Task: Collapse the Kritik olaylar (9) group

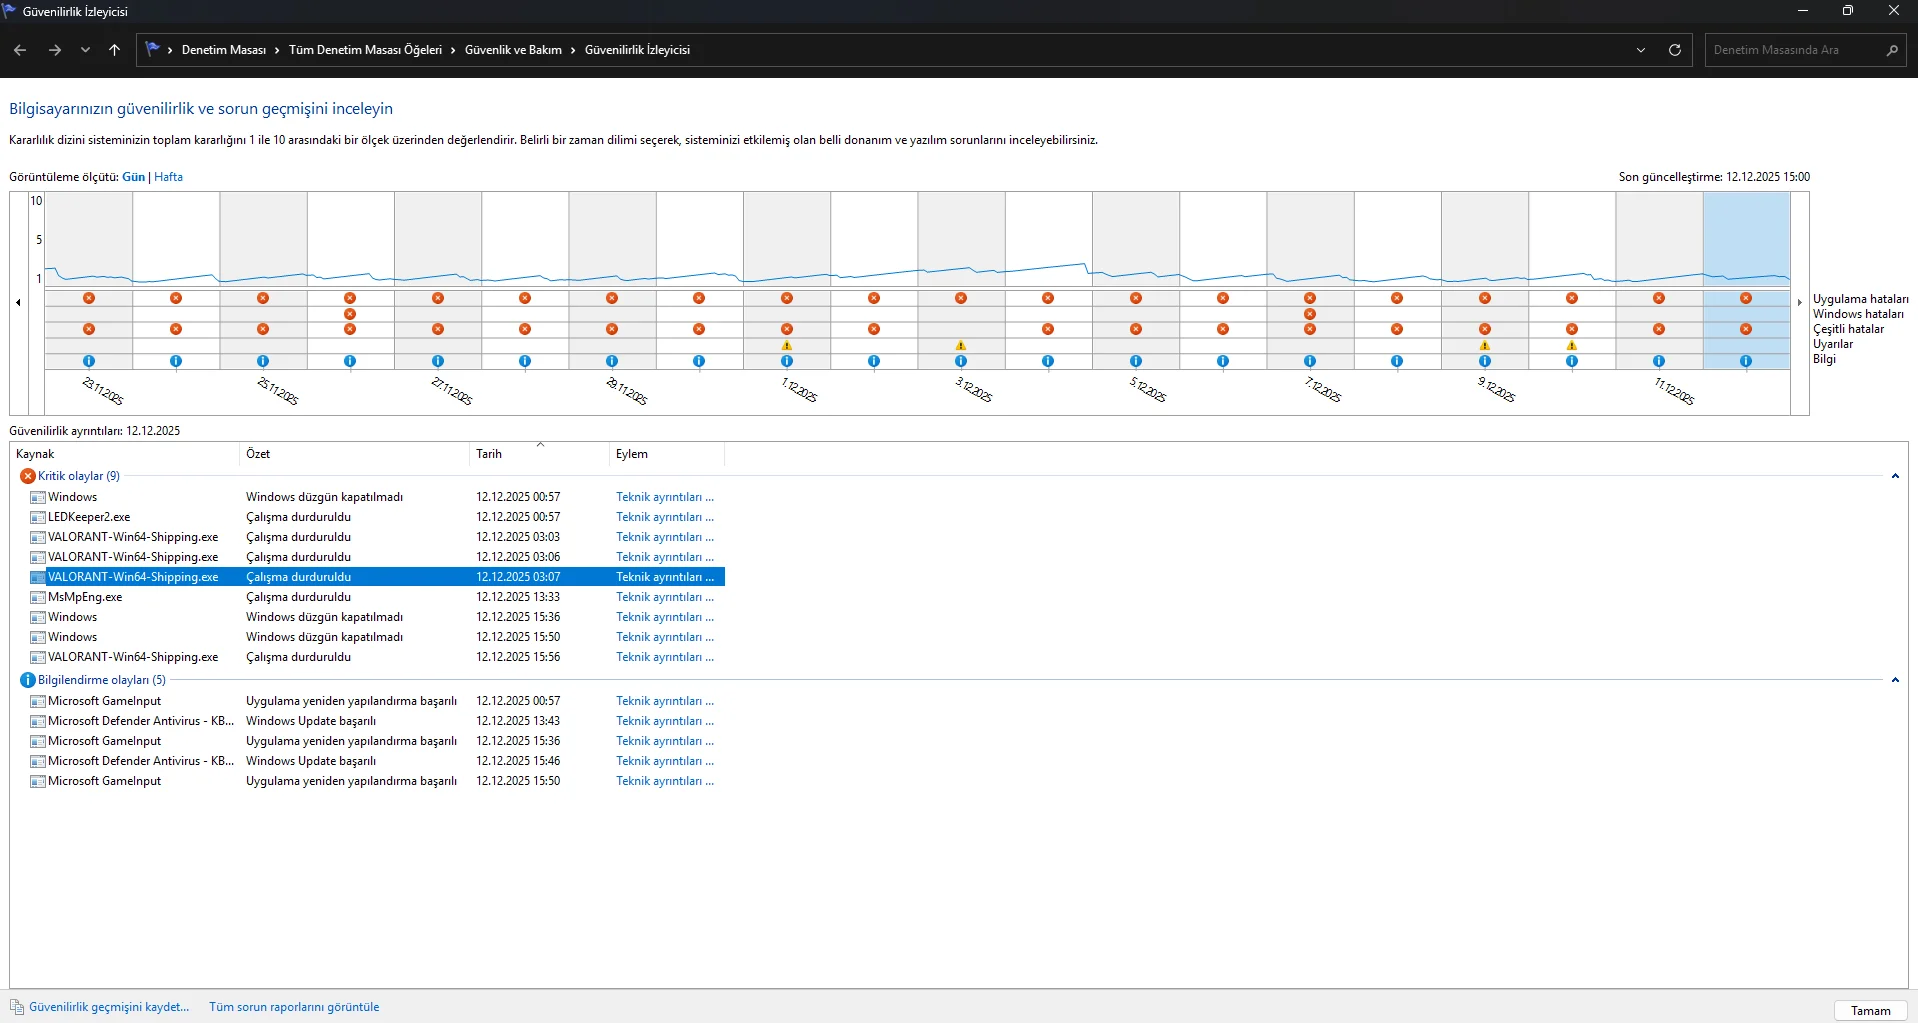Action: (1895, 476)
